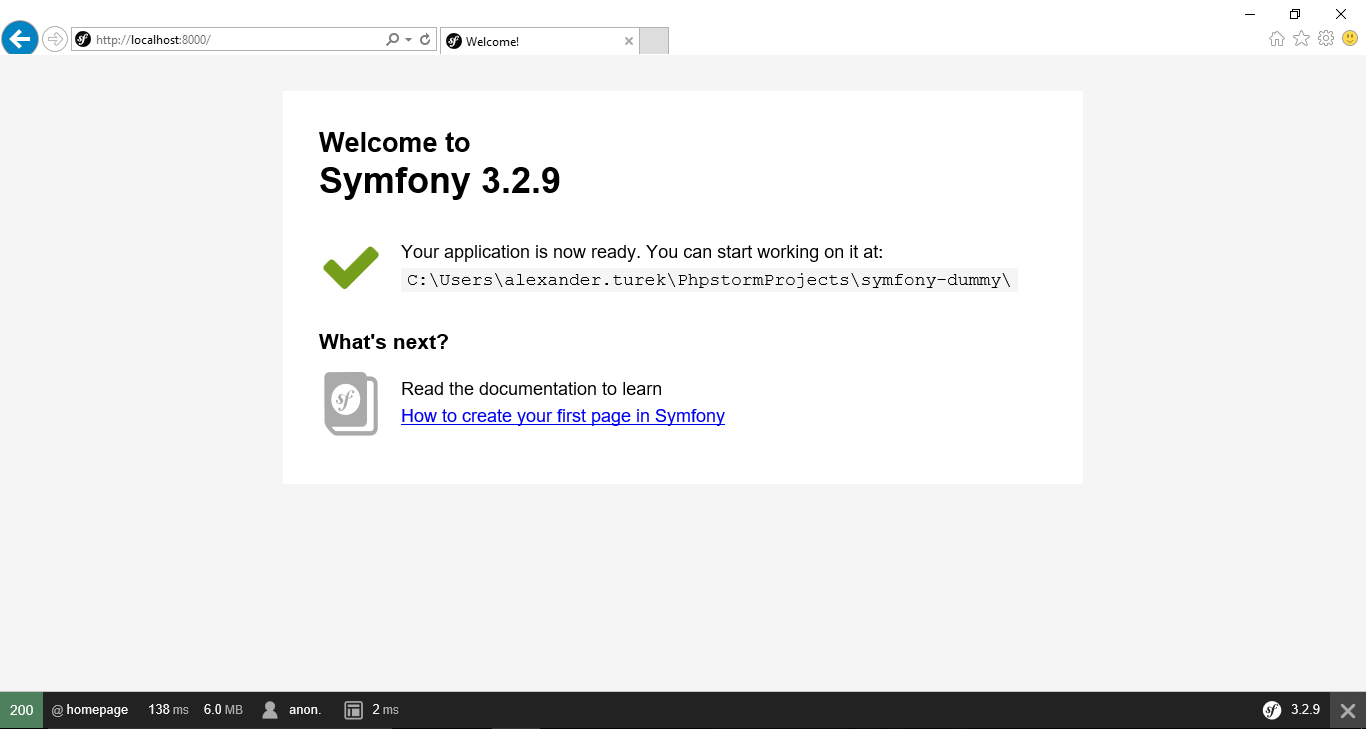Click the anon. user profile icon
This screenshot has height=729, width=1366.
(270, 710)
